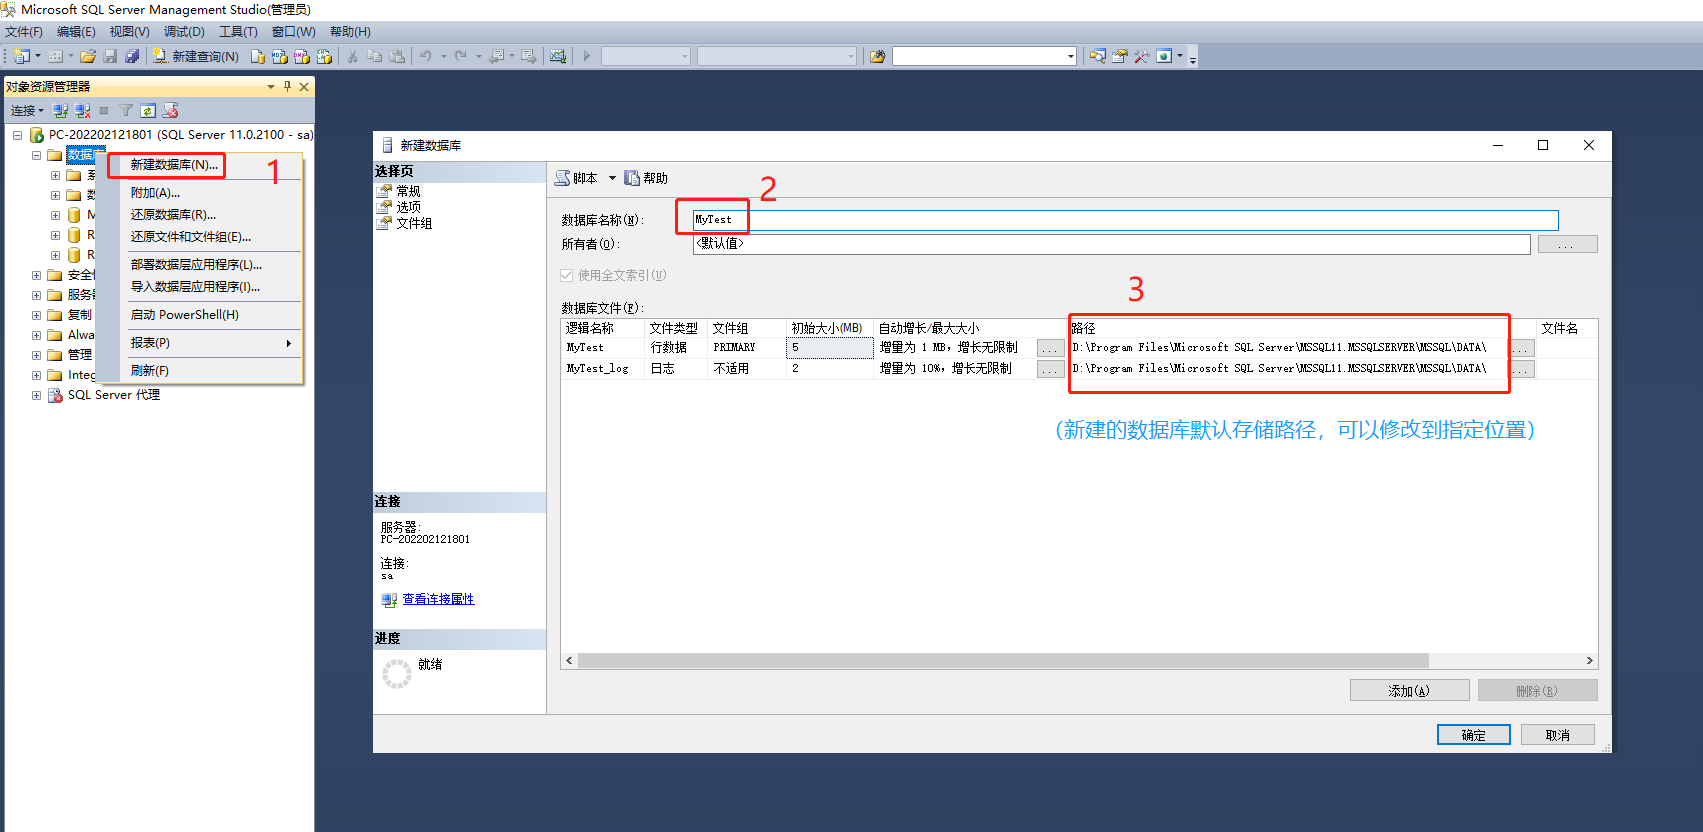Screen dimensions: 1703x832
Task: Open the 常规 page in 选择页
Action: click(x=408, y=190)
